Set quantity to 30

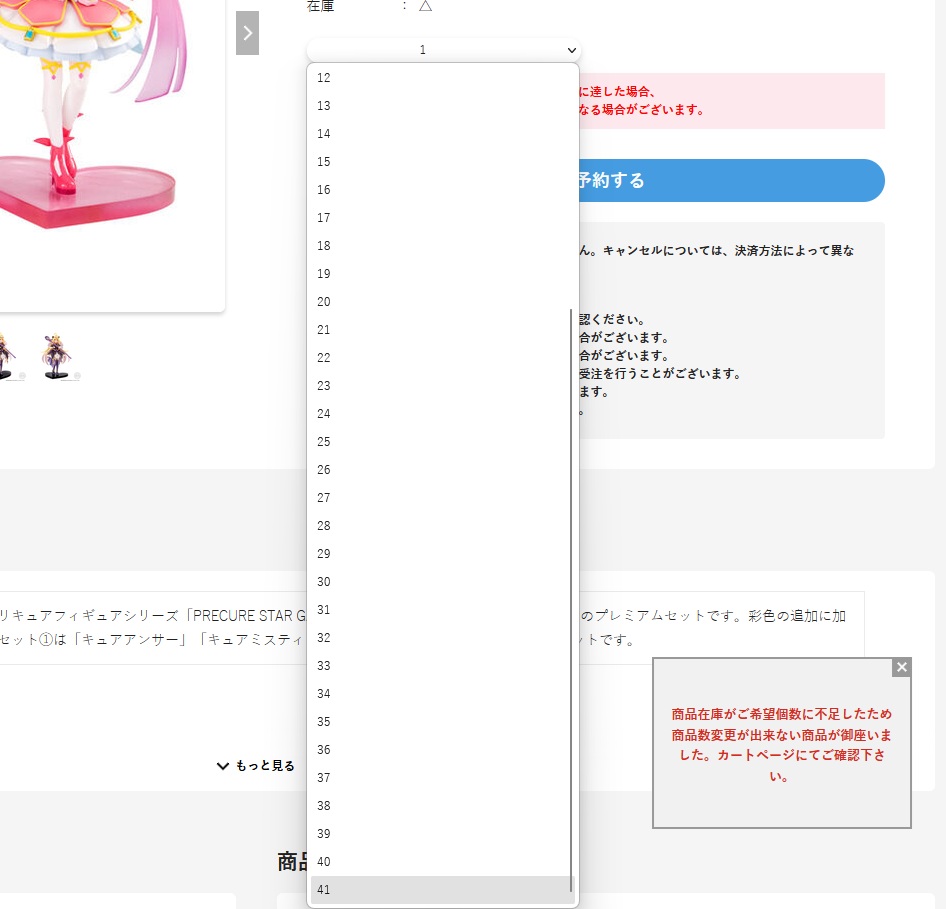pyautogui.click(x=443, y=582)
